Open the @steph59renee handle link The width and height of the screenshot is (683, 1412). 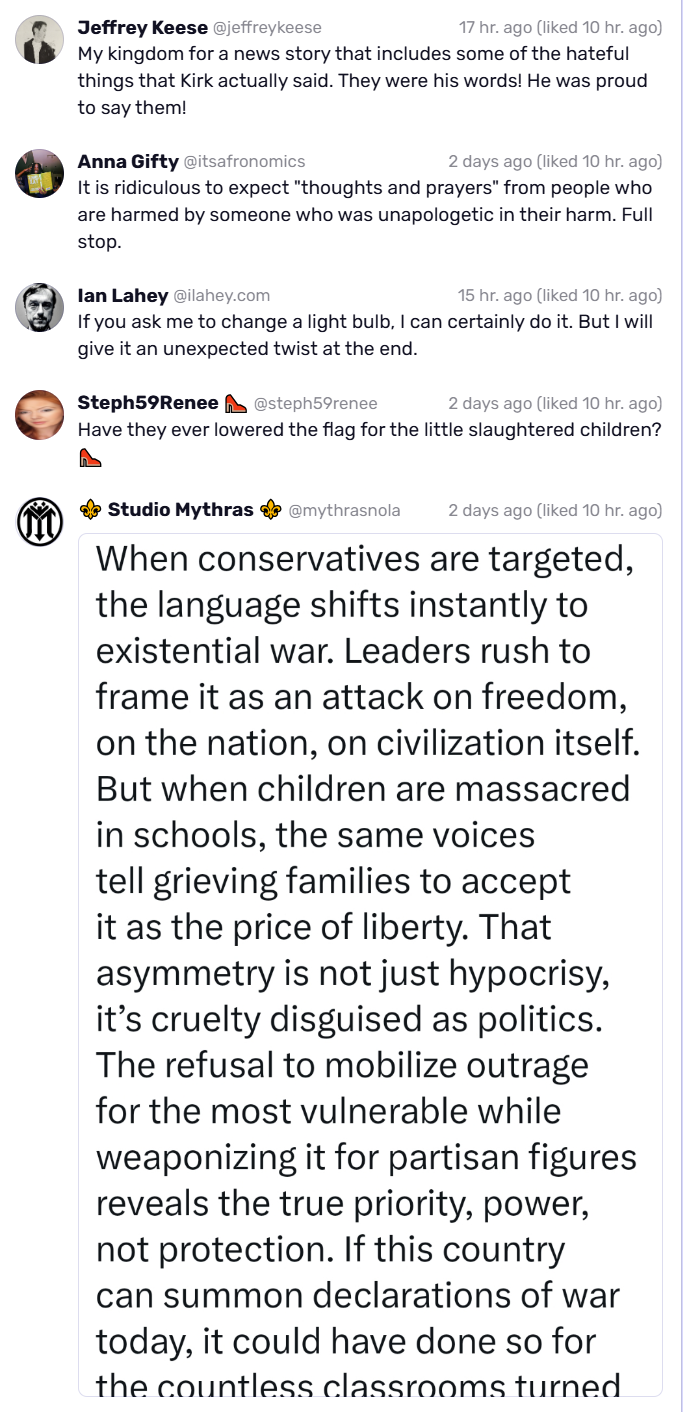(x=315, y=403)
